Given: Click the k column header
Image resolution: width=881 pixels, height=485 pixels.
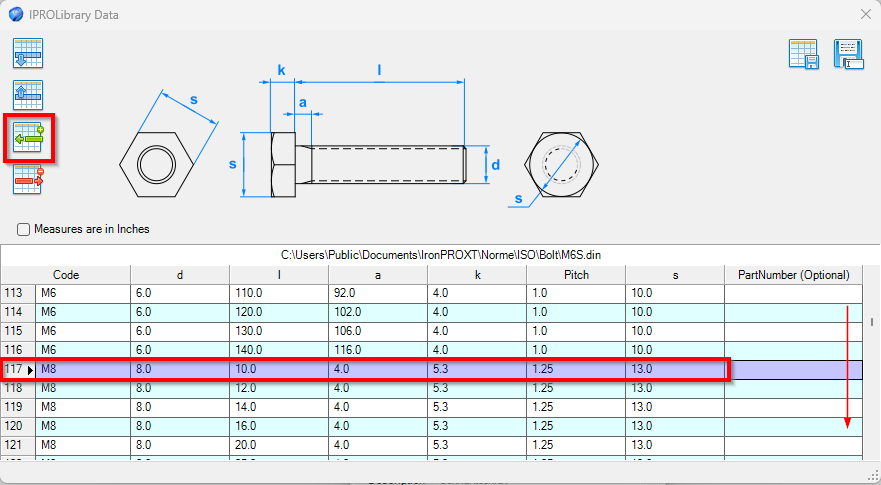Looking at the screenshot, I should pyautogui.click(x=476, y=275).
